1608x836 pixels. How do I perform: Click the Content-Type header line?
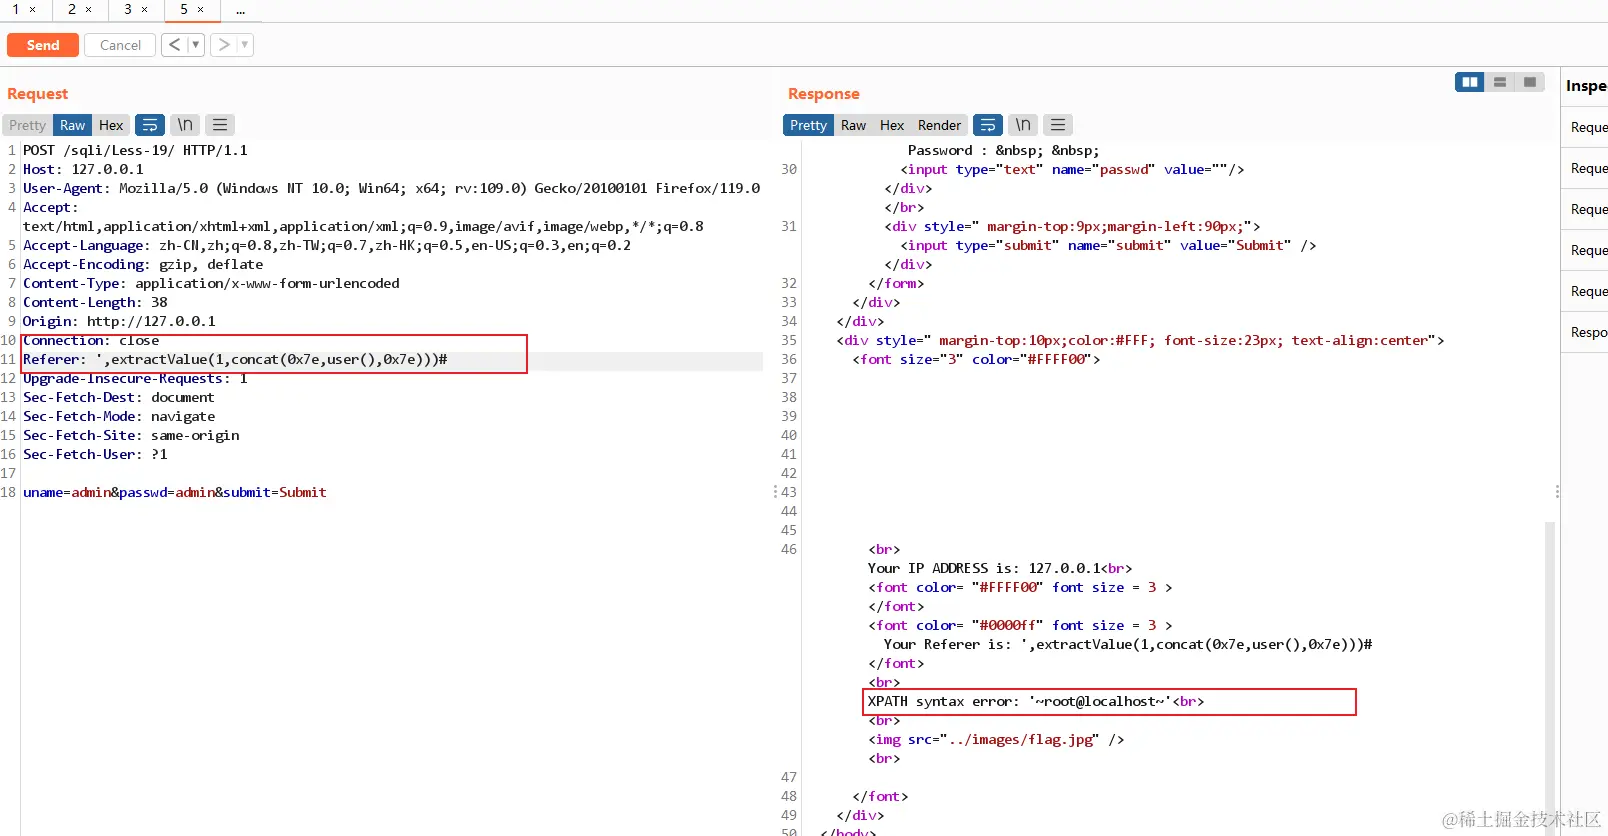[x=211, y=283]
